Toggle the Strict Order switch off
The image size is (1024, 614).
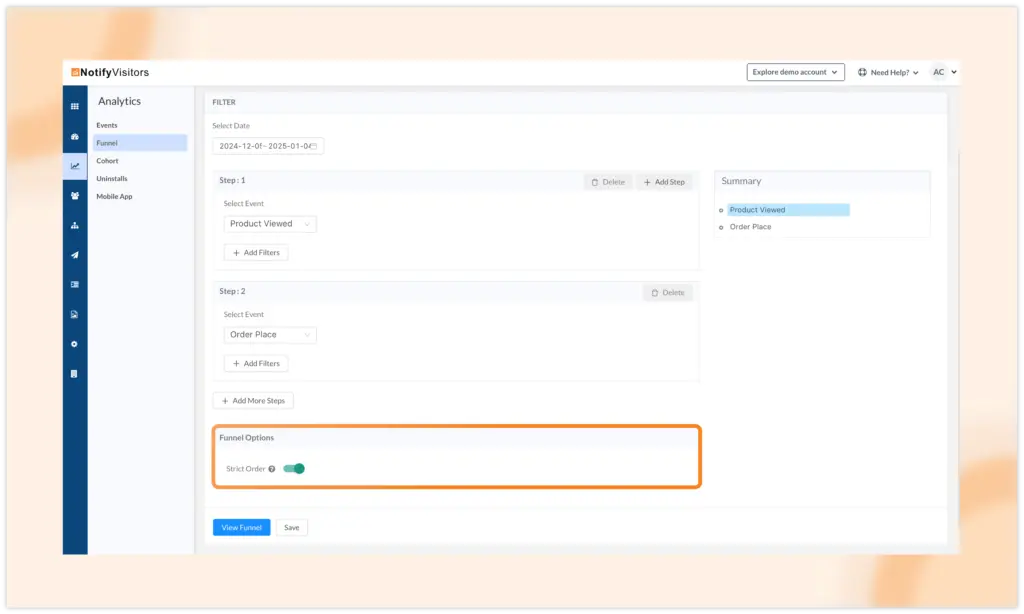coord(294,468)
